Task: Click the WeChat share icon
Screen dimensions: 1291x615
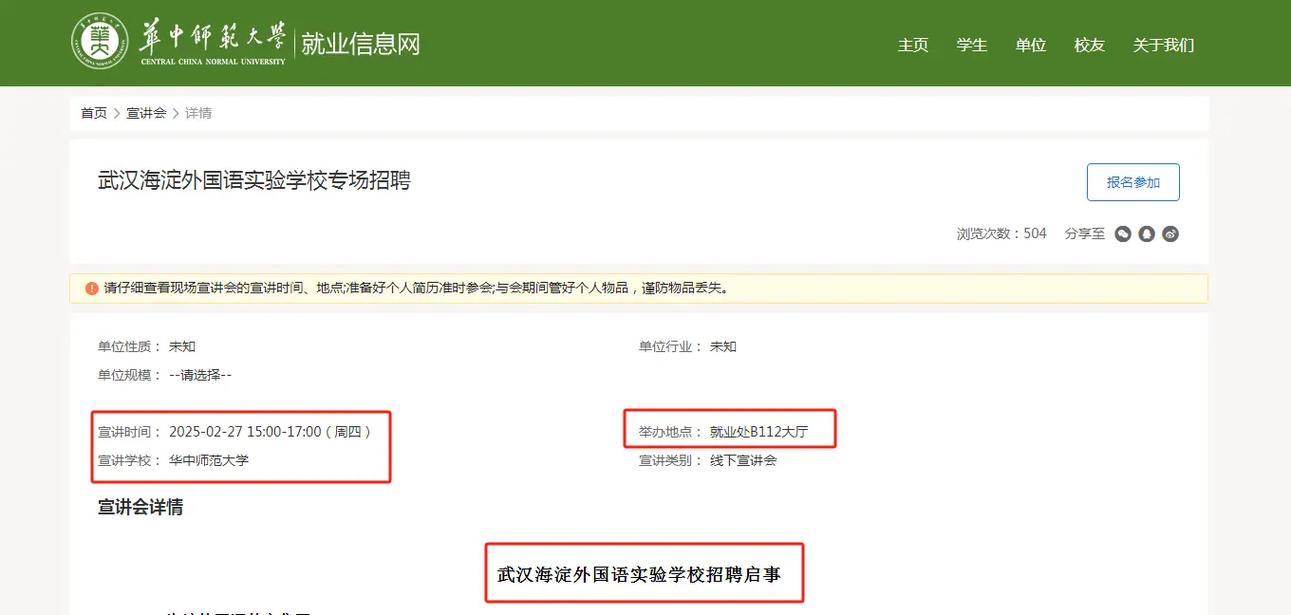Action: tap(1122, 233)
